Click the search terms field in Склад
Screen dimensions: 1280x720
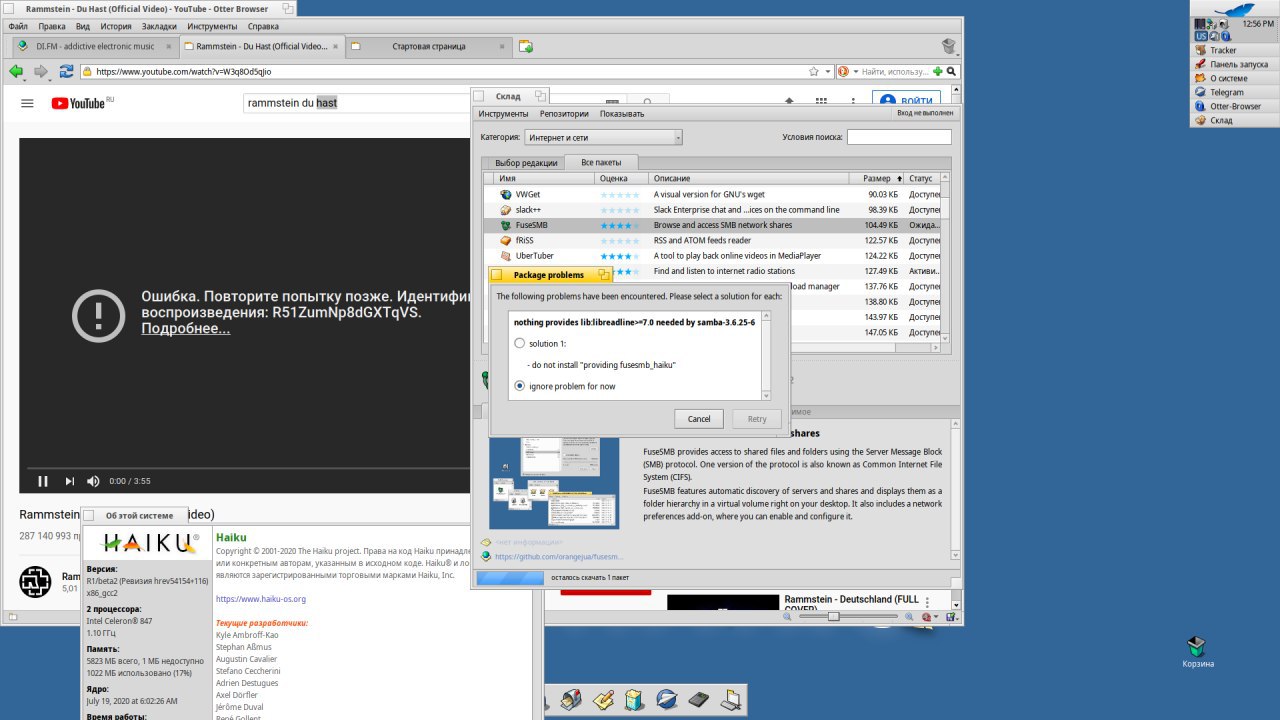pyautogui.click(x=898, y=137)
